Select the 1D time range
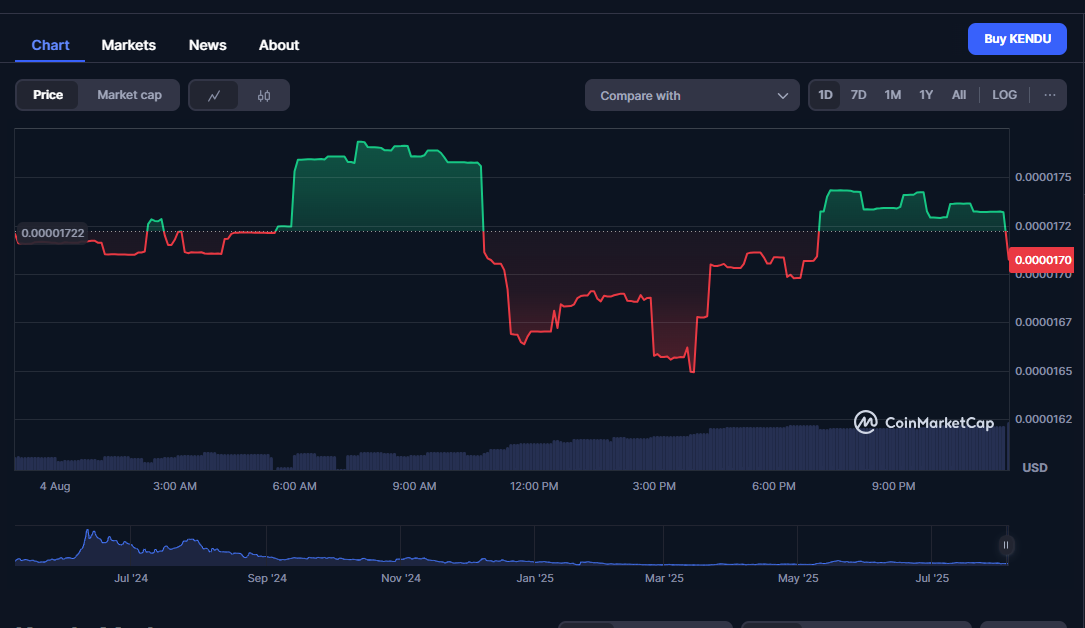 (x=825, y=95)
